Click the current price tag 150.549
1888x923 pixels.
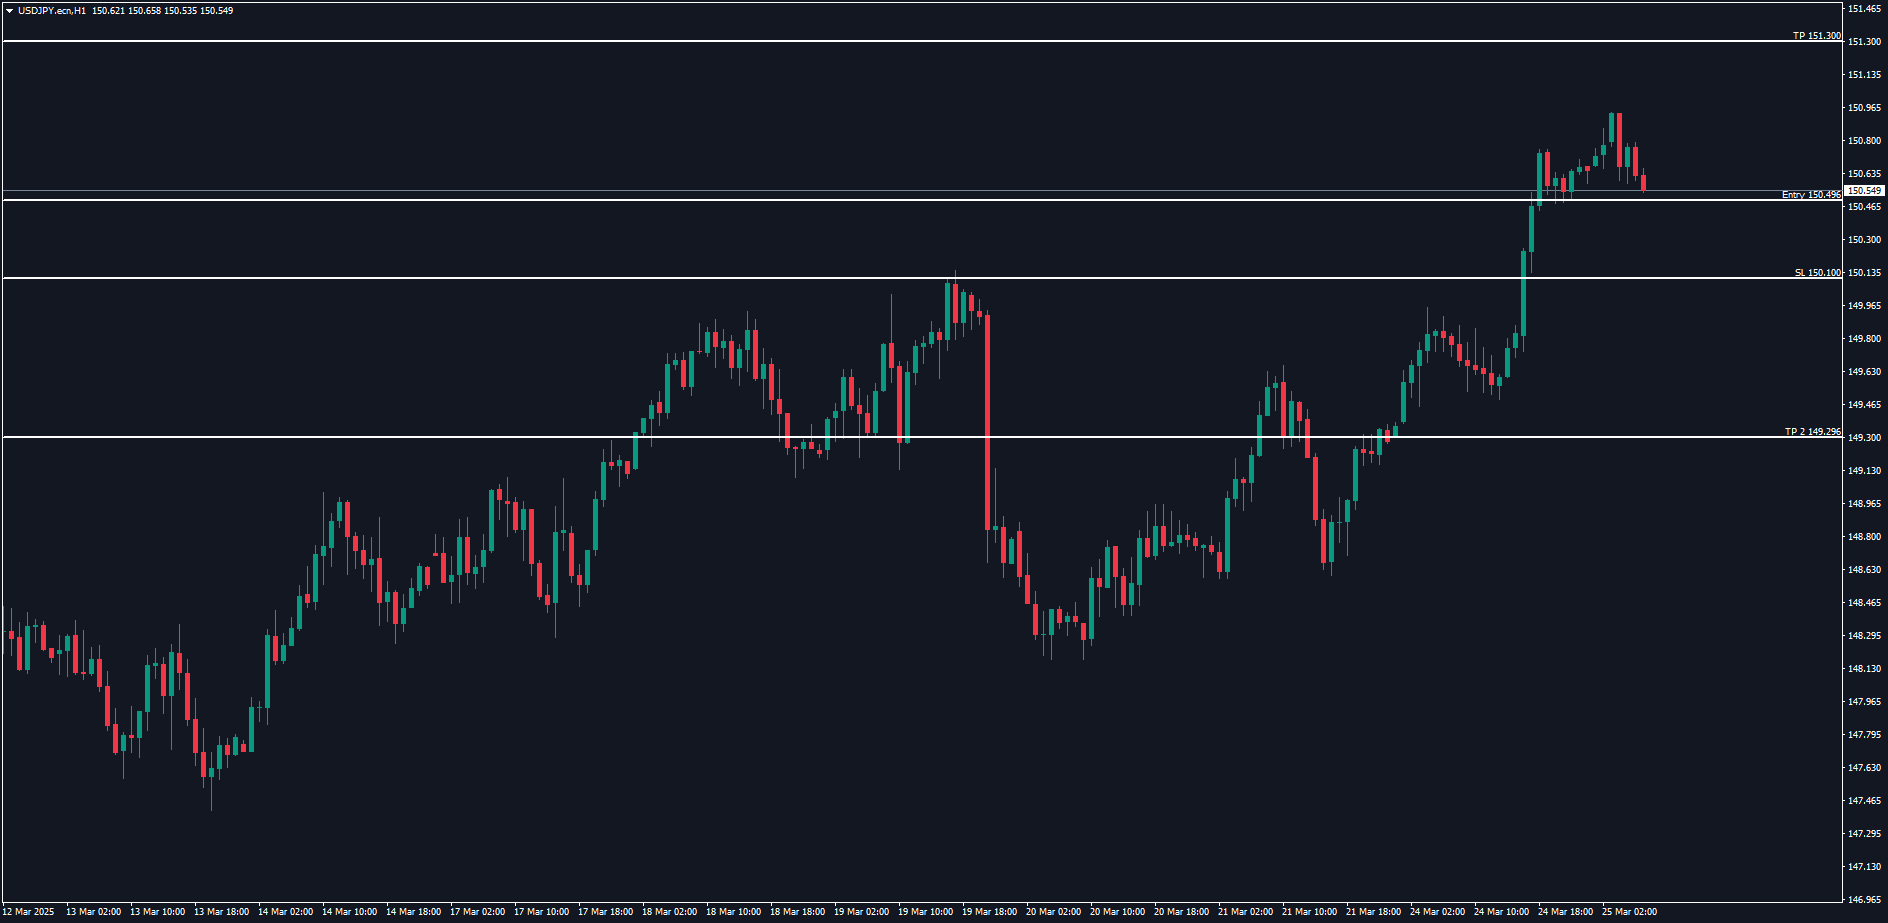pos(1864,191)
